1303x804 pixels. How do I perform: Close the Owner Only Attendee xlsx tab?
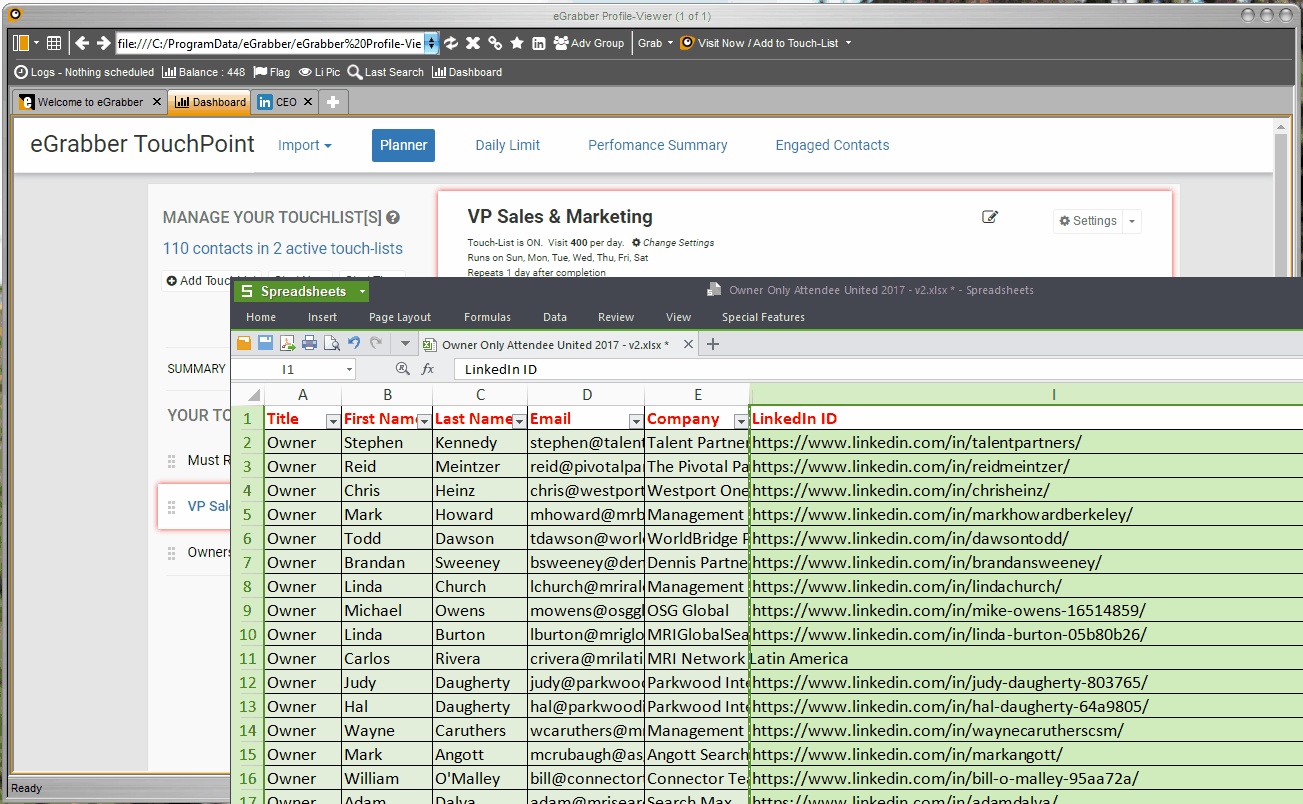688,344
